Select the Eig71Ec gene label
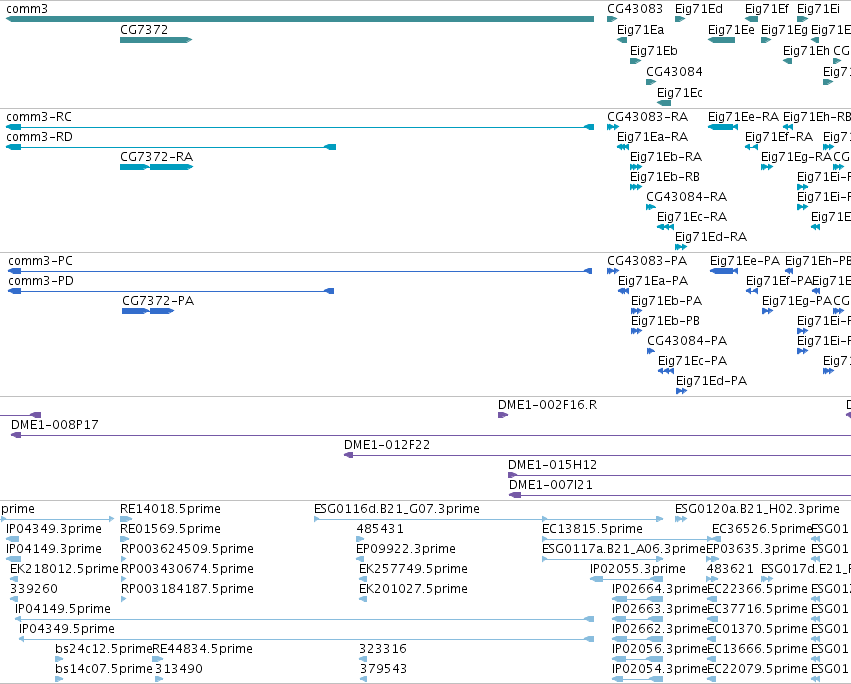 (679, 93)
